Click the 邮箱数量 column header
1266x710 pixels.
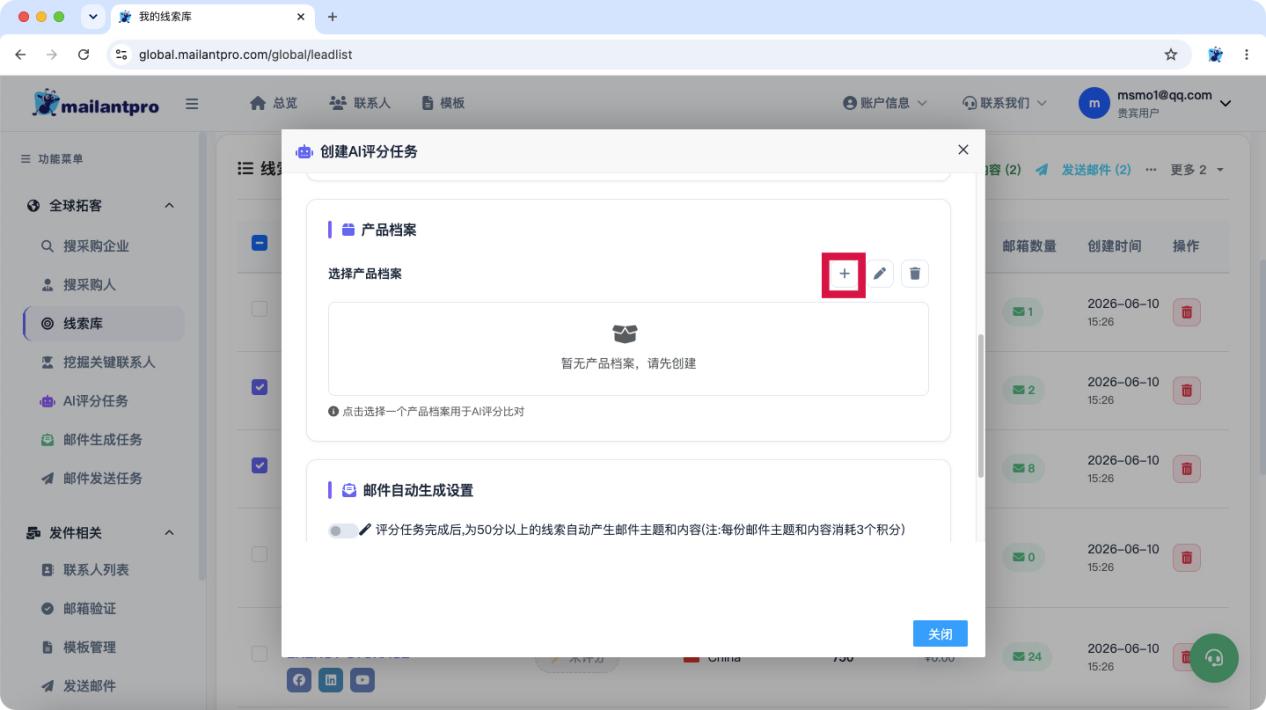click(1029, 246)
